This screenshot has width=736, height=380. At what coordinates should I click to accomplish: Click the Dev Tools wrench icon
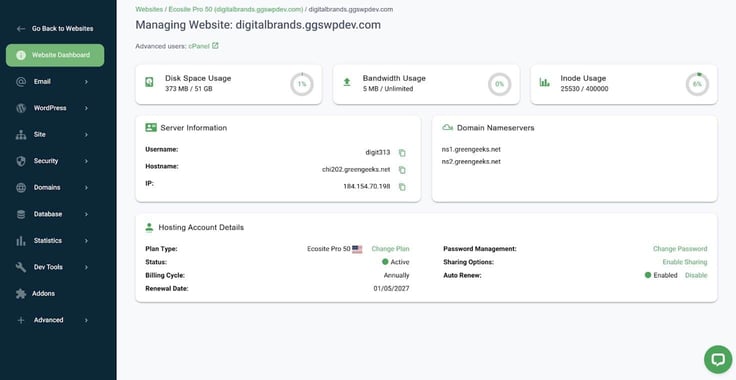coord(21,267)
